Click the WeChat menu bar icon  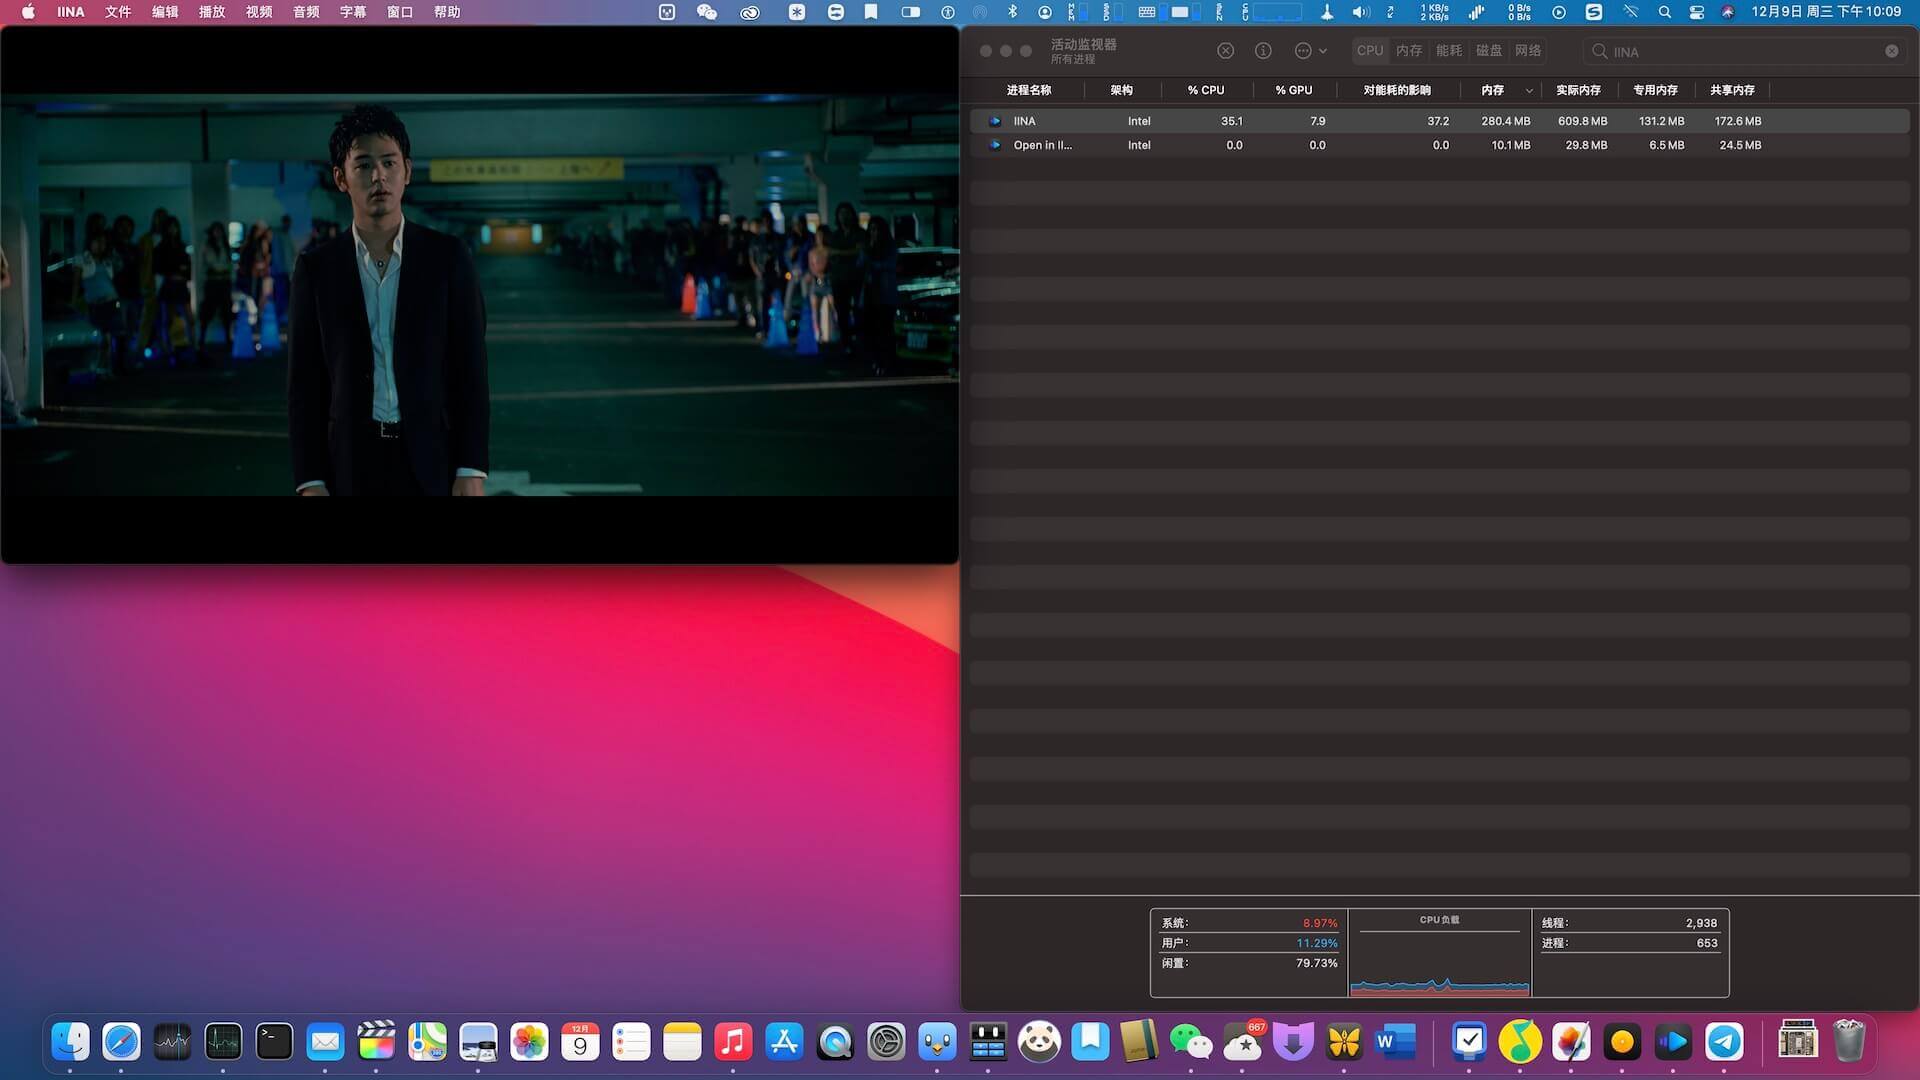707,12
